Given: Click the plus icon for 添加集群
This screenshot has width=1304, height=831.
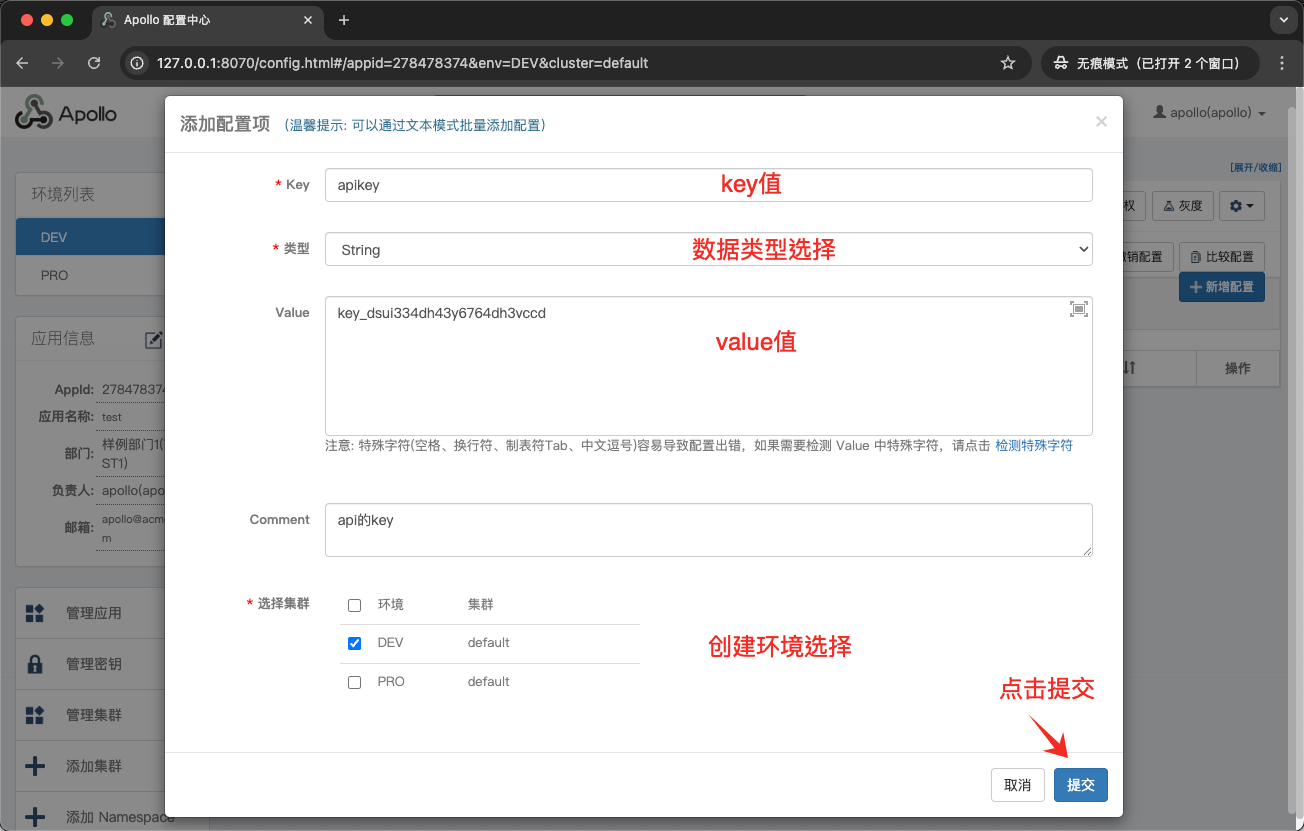Looking at the screenshot, I should 35,766.
